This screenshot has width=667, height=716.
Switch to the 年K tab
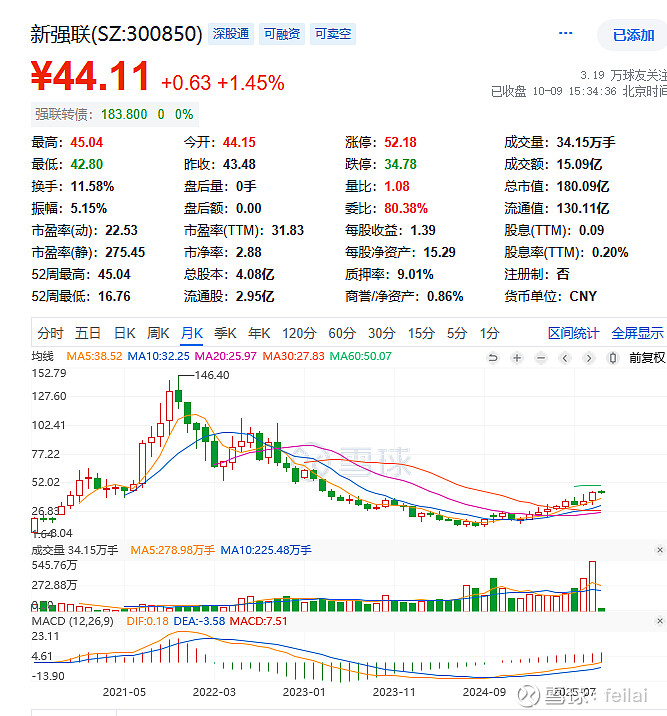click(x=259, y=333)
